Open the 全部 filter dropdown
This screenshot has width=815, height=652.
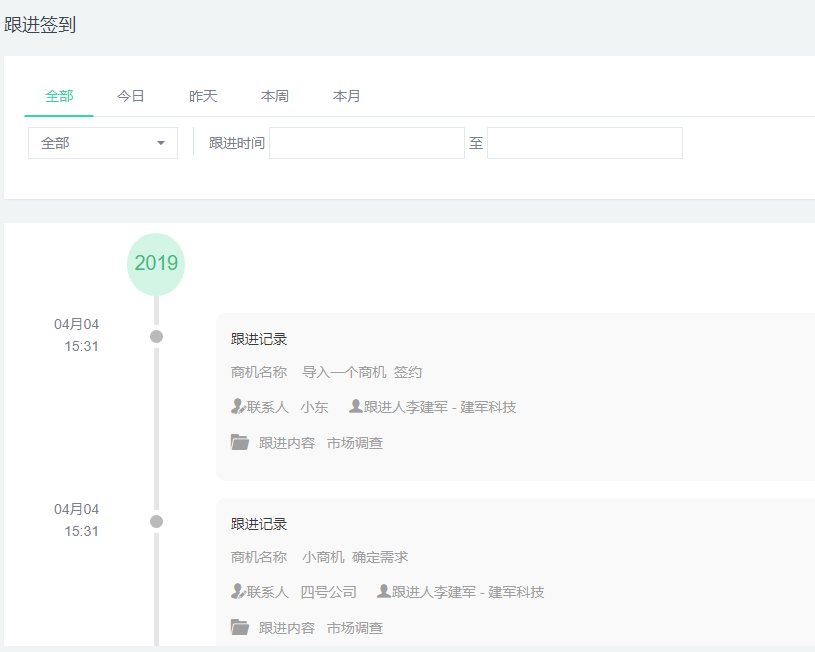click(102, 143)
